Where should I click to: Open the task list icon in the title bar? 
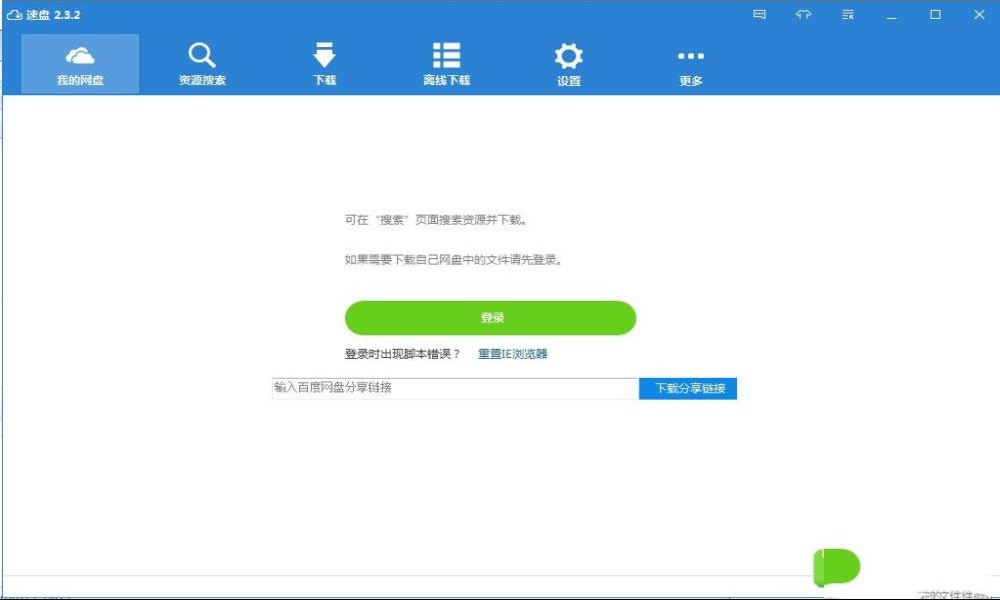pyautogui.click(x=845, y=14)
